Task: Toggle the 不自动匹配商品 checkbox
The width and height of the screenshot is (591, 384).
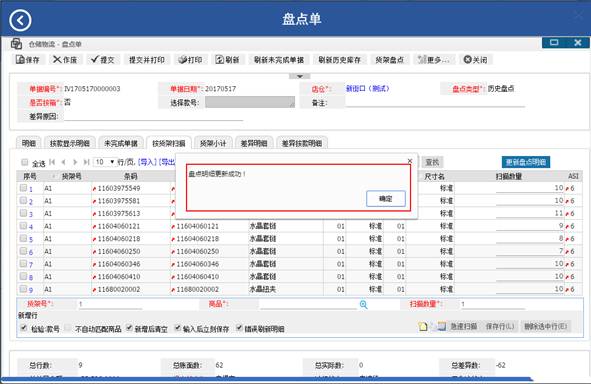Action: [67, 328]
